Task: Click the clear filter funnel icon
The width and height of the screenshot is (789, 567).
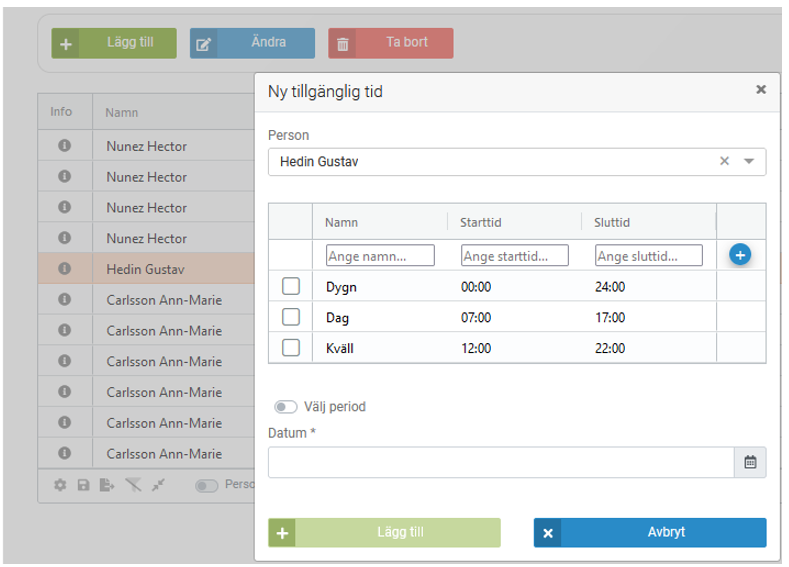Action: pyautogui.click(x=133, y=485)
